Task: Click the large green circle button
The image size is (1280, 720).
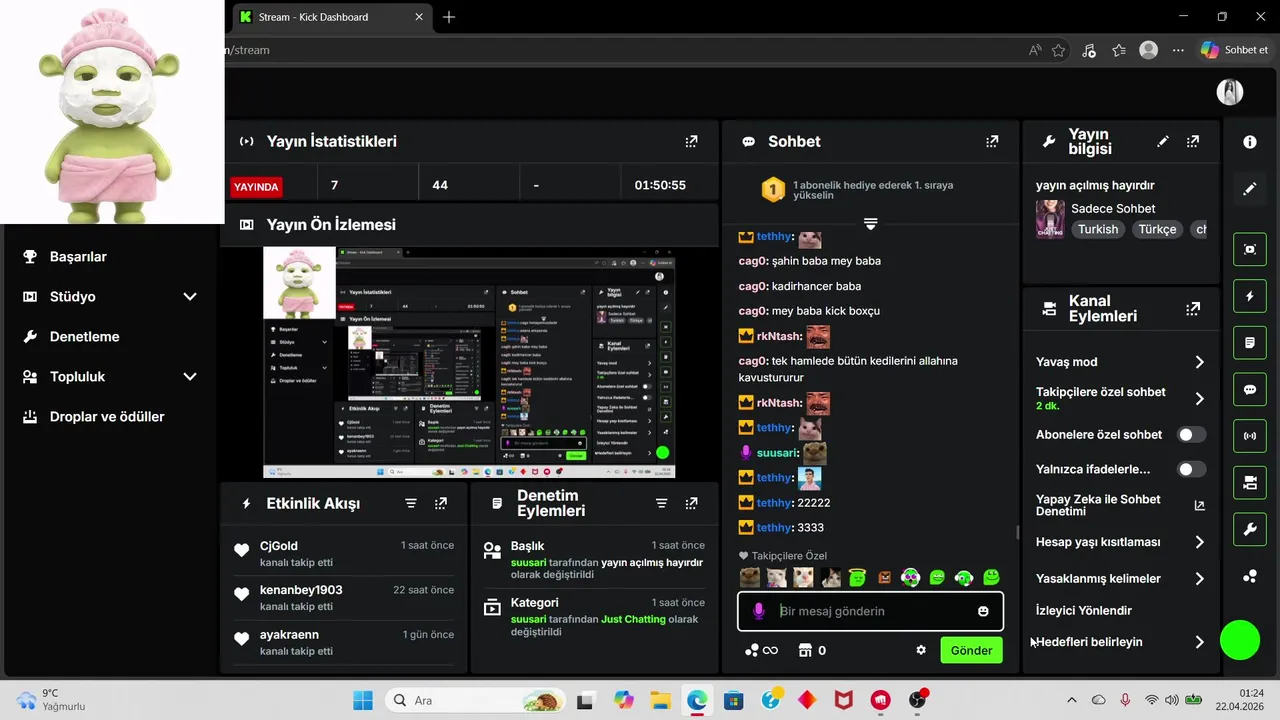Action: pyautogui.click(x=1240, y=640)
